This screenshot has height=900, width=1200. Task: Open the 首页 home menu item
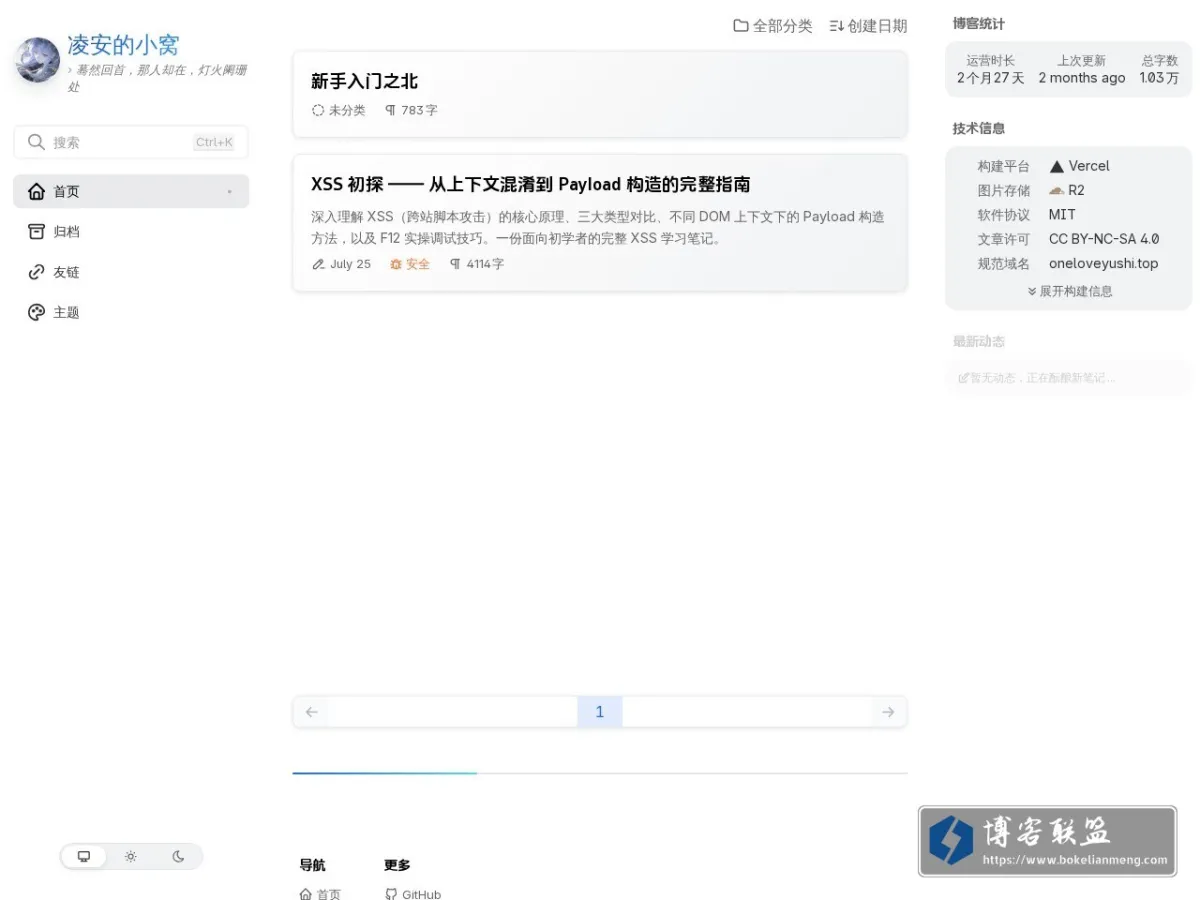(131, 191)
